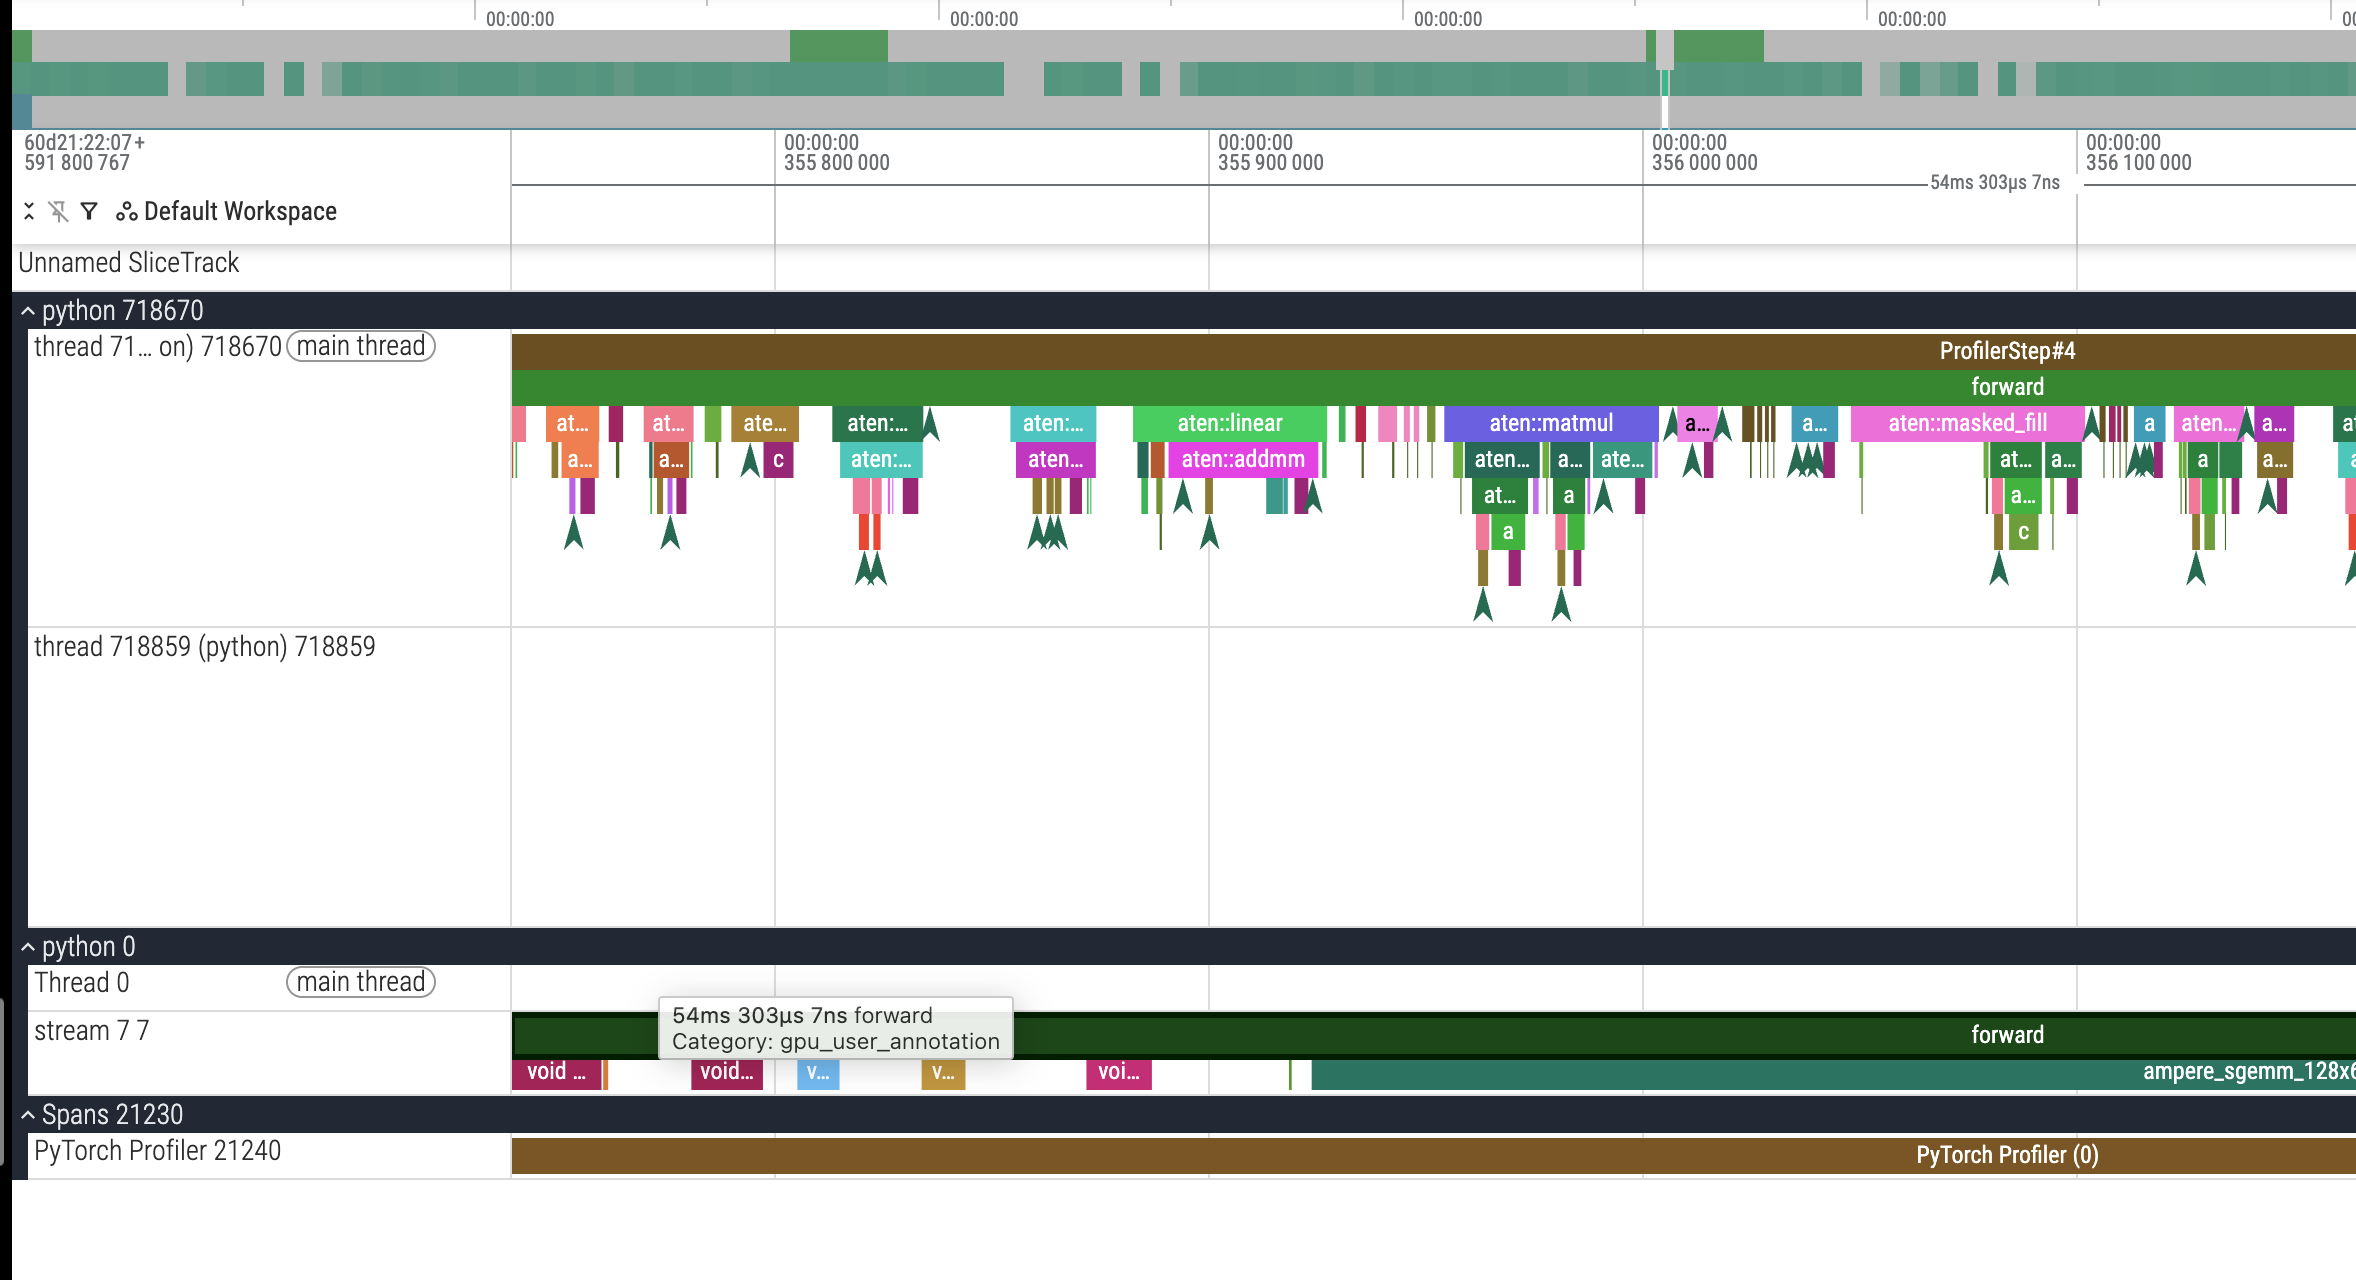Click the thread 718859 (python) track label
The height and width of the screenshot is (1280, 2356).
(x=205, y=647)
